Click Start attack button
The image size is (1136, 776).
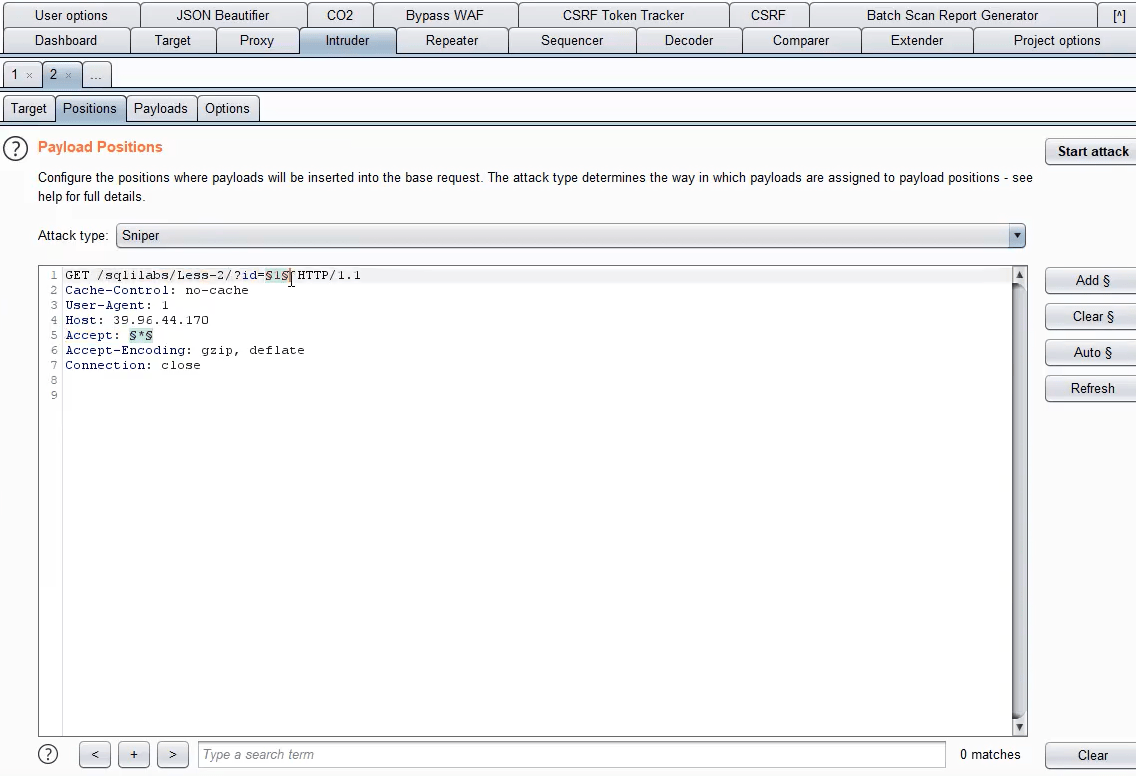point(1092,151)
